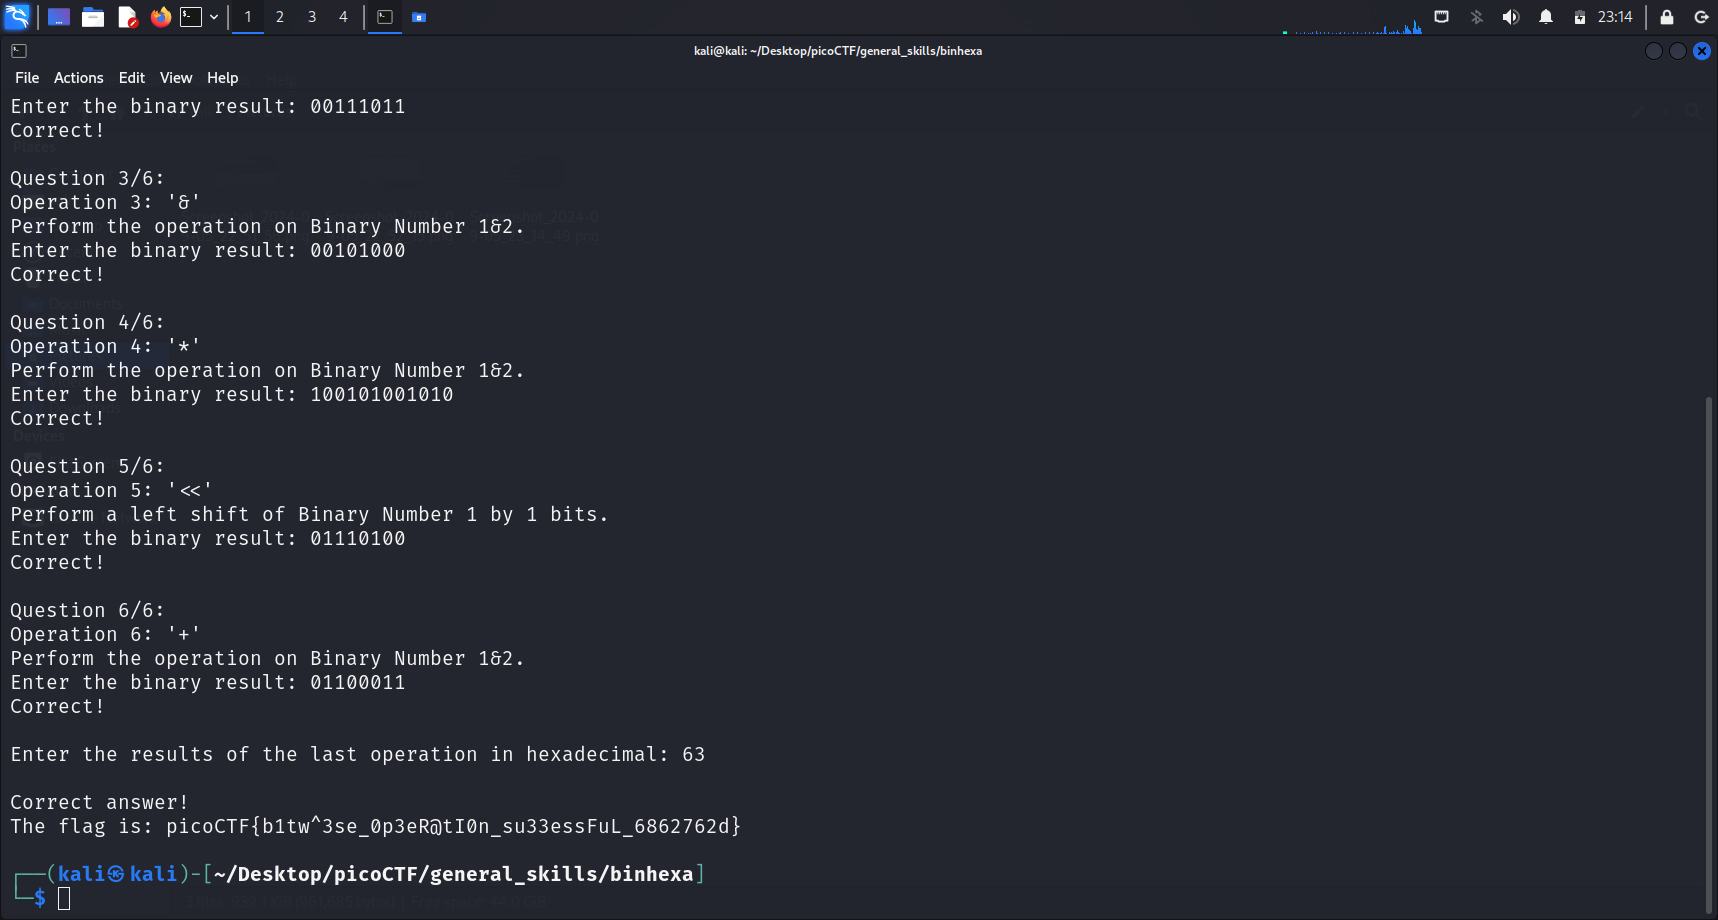Image resolution: width=1718 pixels, height=920 pixels.
Task: Expand the Help menu
Action: pyautogui.click(x=222, y=78)
